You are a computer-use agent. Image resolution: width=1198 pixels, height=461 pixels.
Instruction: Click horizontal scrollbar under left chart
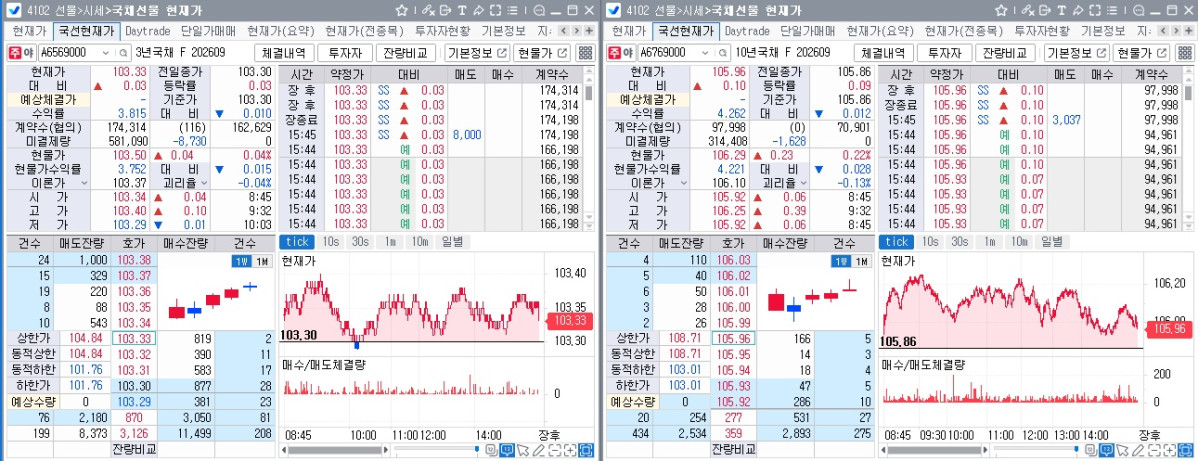336,450
